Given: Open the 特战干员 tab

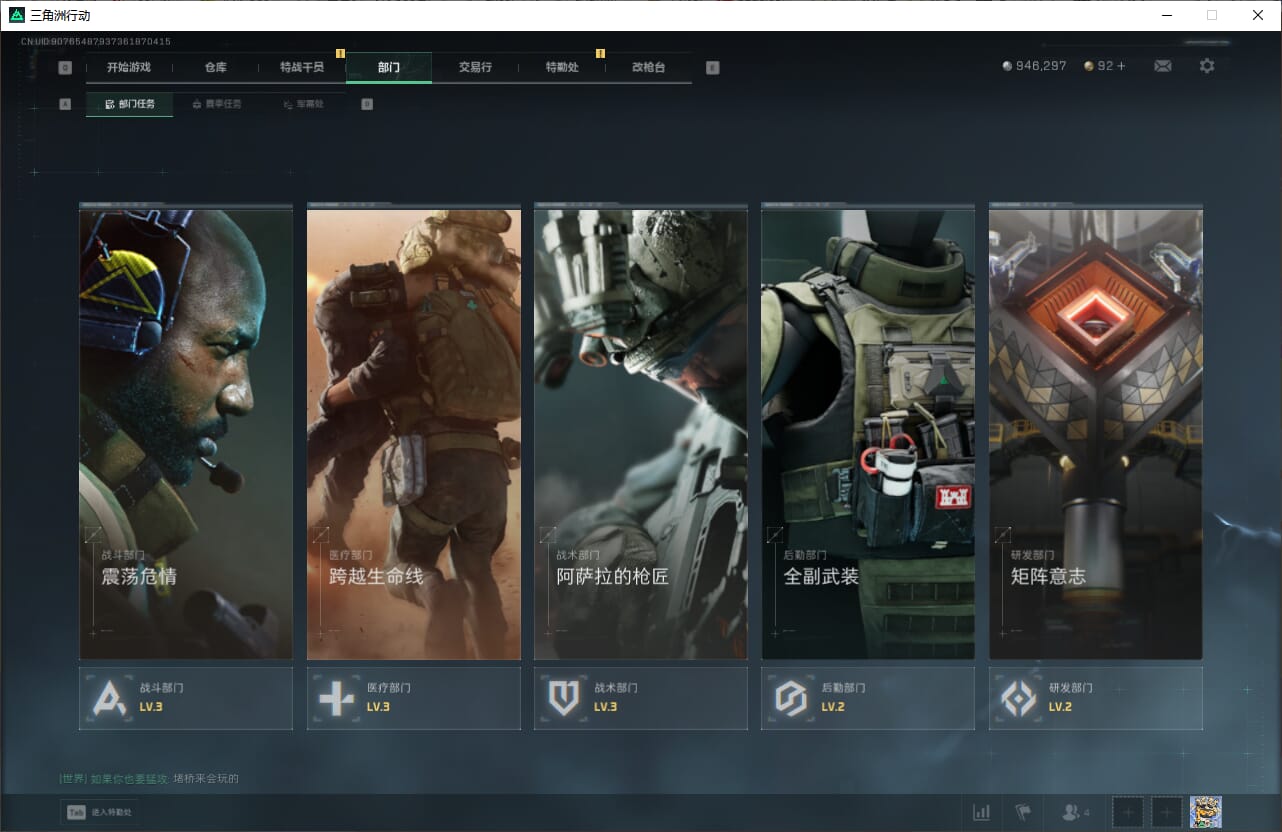Looking at the screenshot, I should (x=302, y=68).
